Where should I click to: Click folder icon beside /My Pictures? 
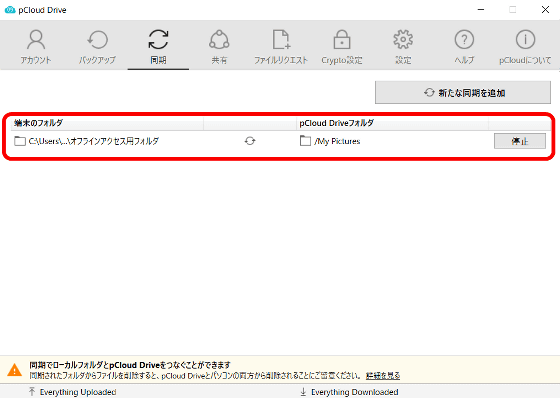pos(305,141)
